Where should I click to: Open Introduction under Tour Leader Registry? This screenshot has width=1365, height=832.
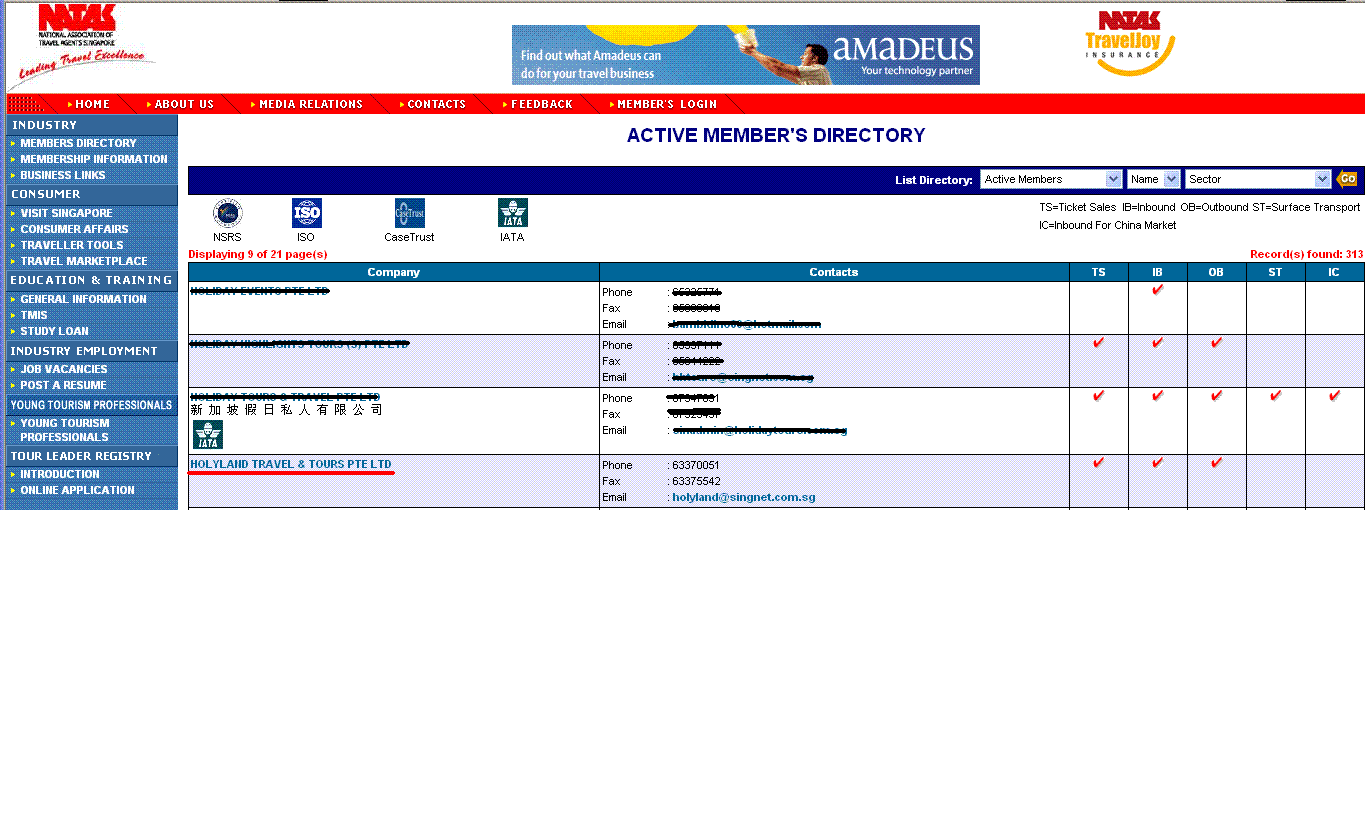click(x=60, y=474)
